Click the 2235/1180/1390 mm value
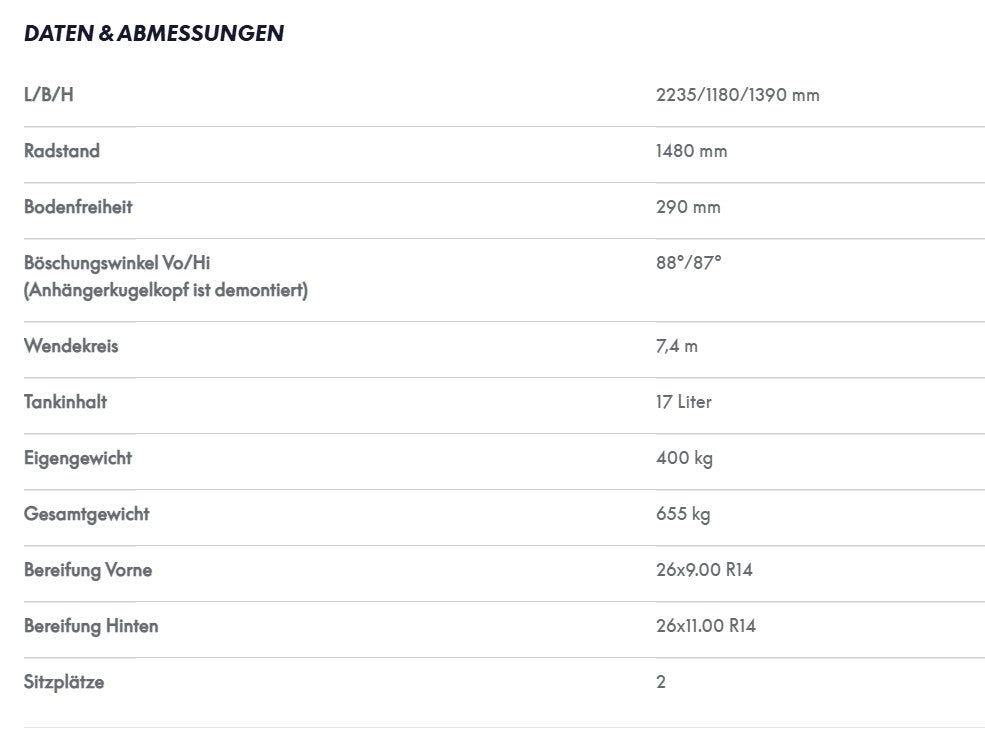Image resolution: width=985 pixels, height=744 pixels. [737, 94]
